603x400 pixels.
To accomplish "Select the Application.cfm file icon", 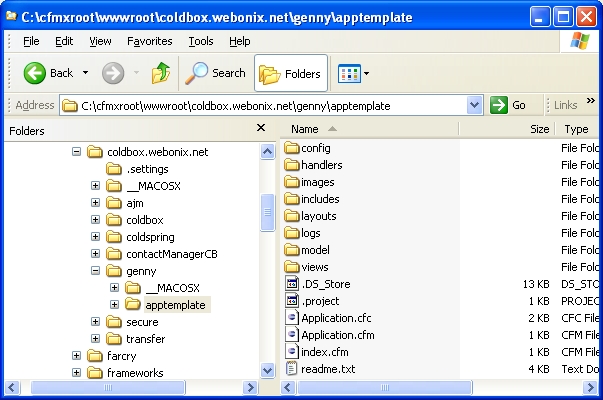I will (292, 335).
